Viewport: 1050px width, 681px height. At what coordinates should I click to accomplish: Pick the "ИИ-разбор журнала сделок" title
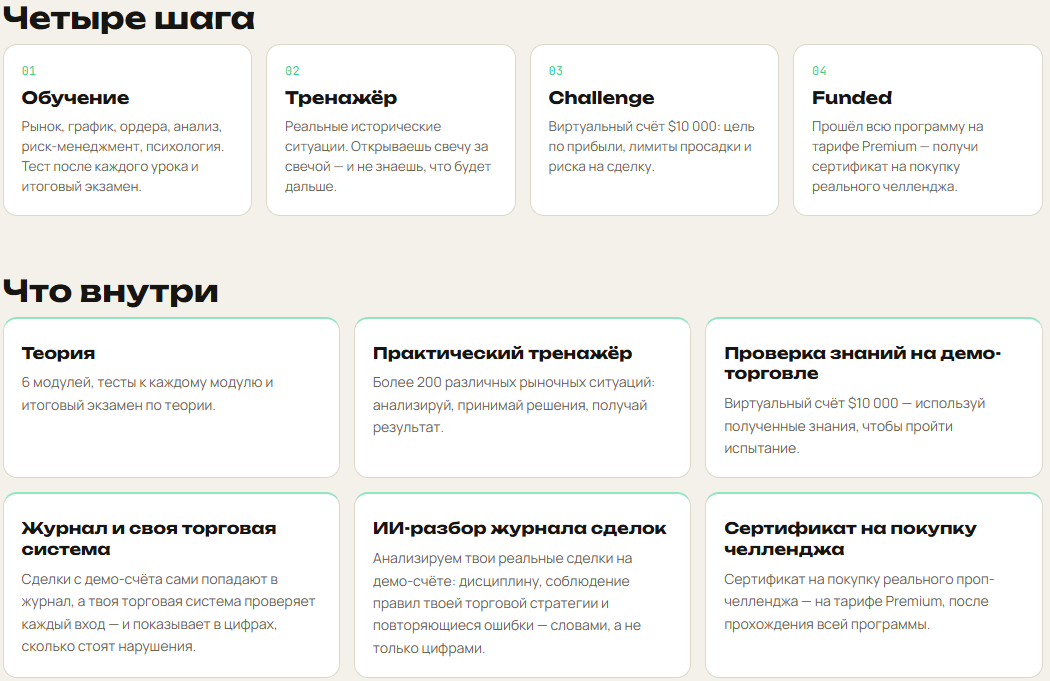coord(520,528)
